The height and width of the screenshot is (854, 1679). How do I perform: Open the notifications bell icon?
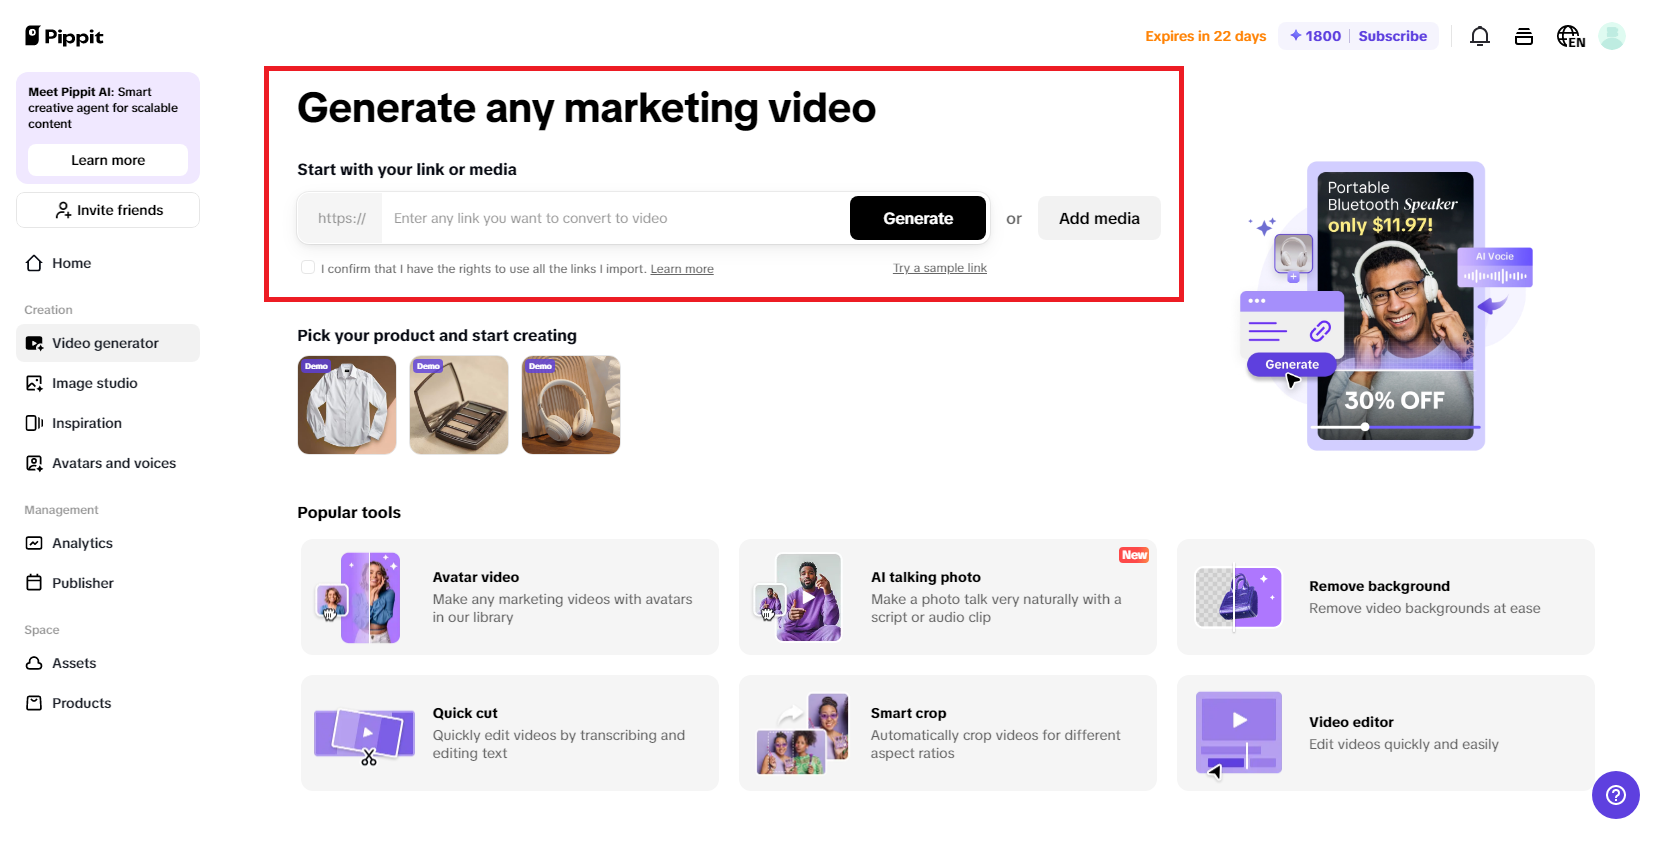pos(1479,37)
